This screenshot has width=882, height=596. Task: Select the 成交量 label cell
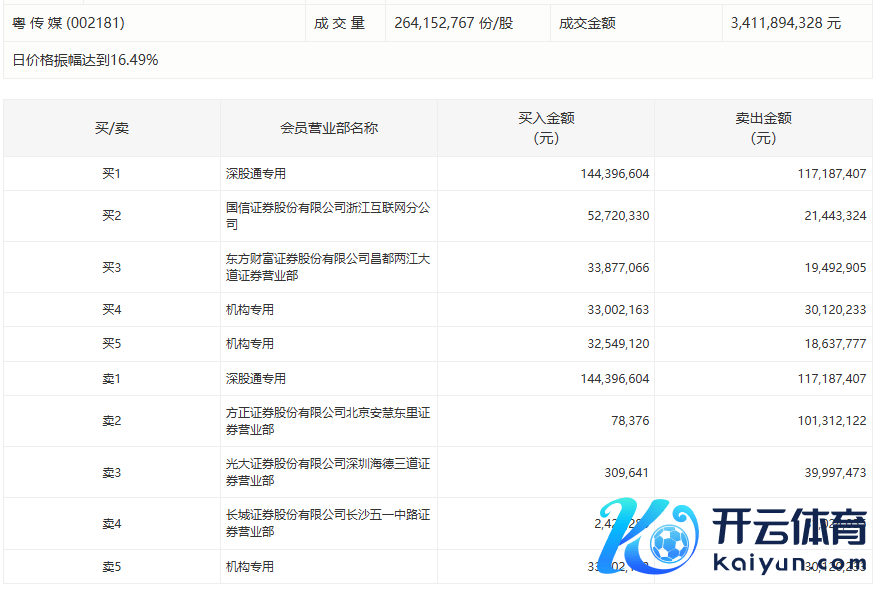point(344,22)
